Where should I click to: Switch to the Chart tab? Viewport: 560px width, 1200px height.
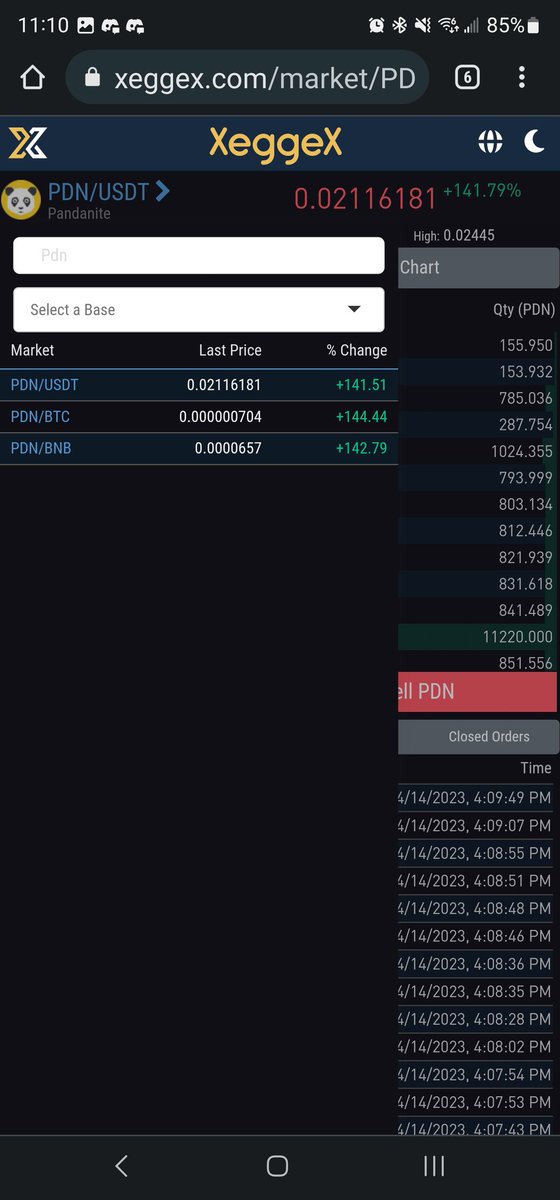pos(478,267)
